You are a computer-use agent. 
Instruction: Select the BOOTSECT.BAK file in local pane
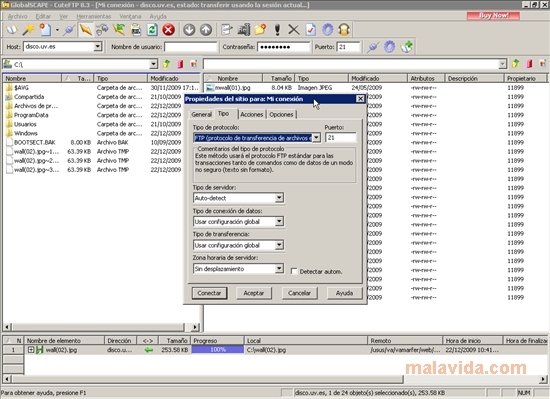pos(35,142)
